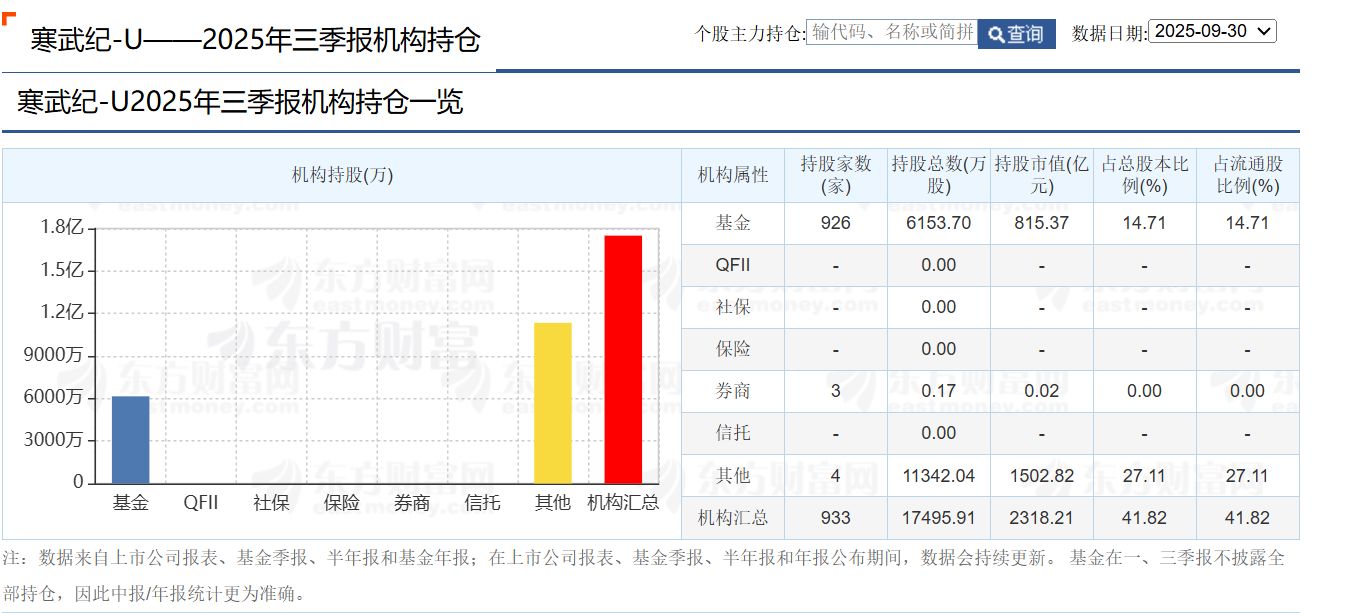1348x613 pixels.
Task: Click the value 1502.82 in 其他 row
Action: (1042, 475)
